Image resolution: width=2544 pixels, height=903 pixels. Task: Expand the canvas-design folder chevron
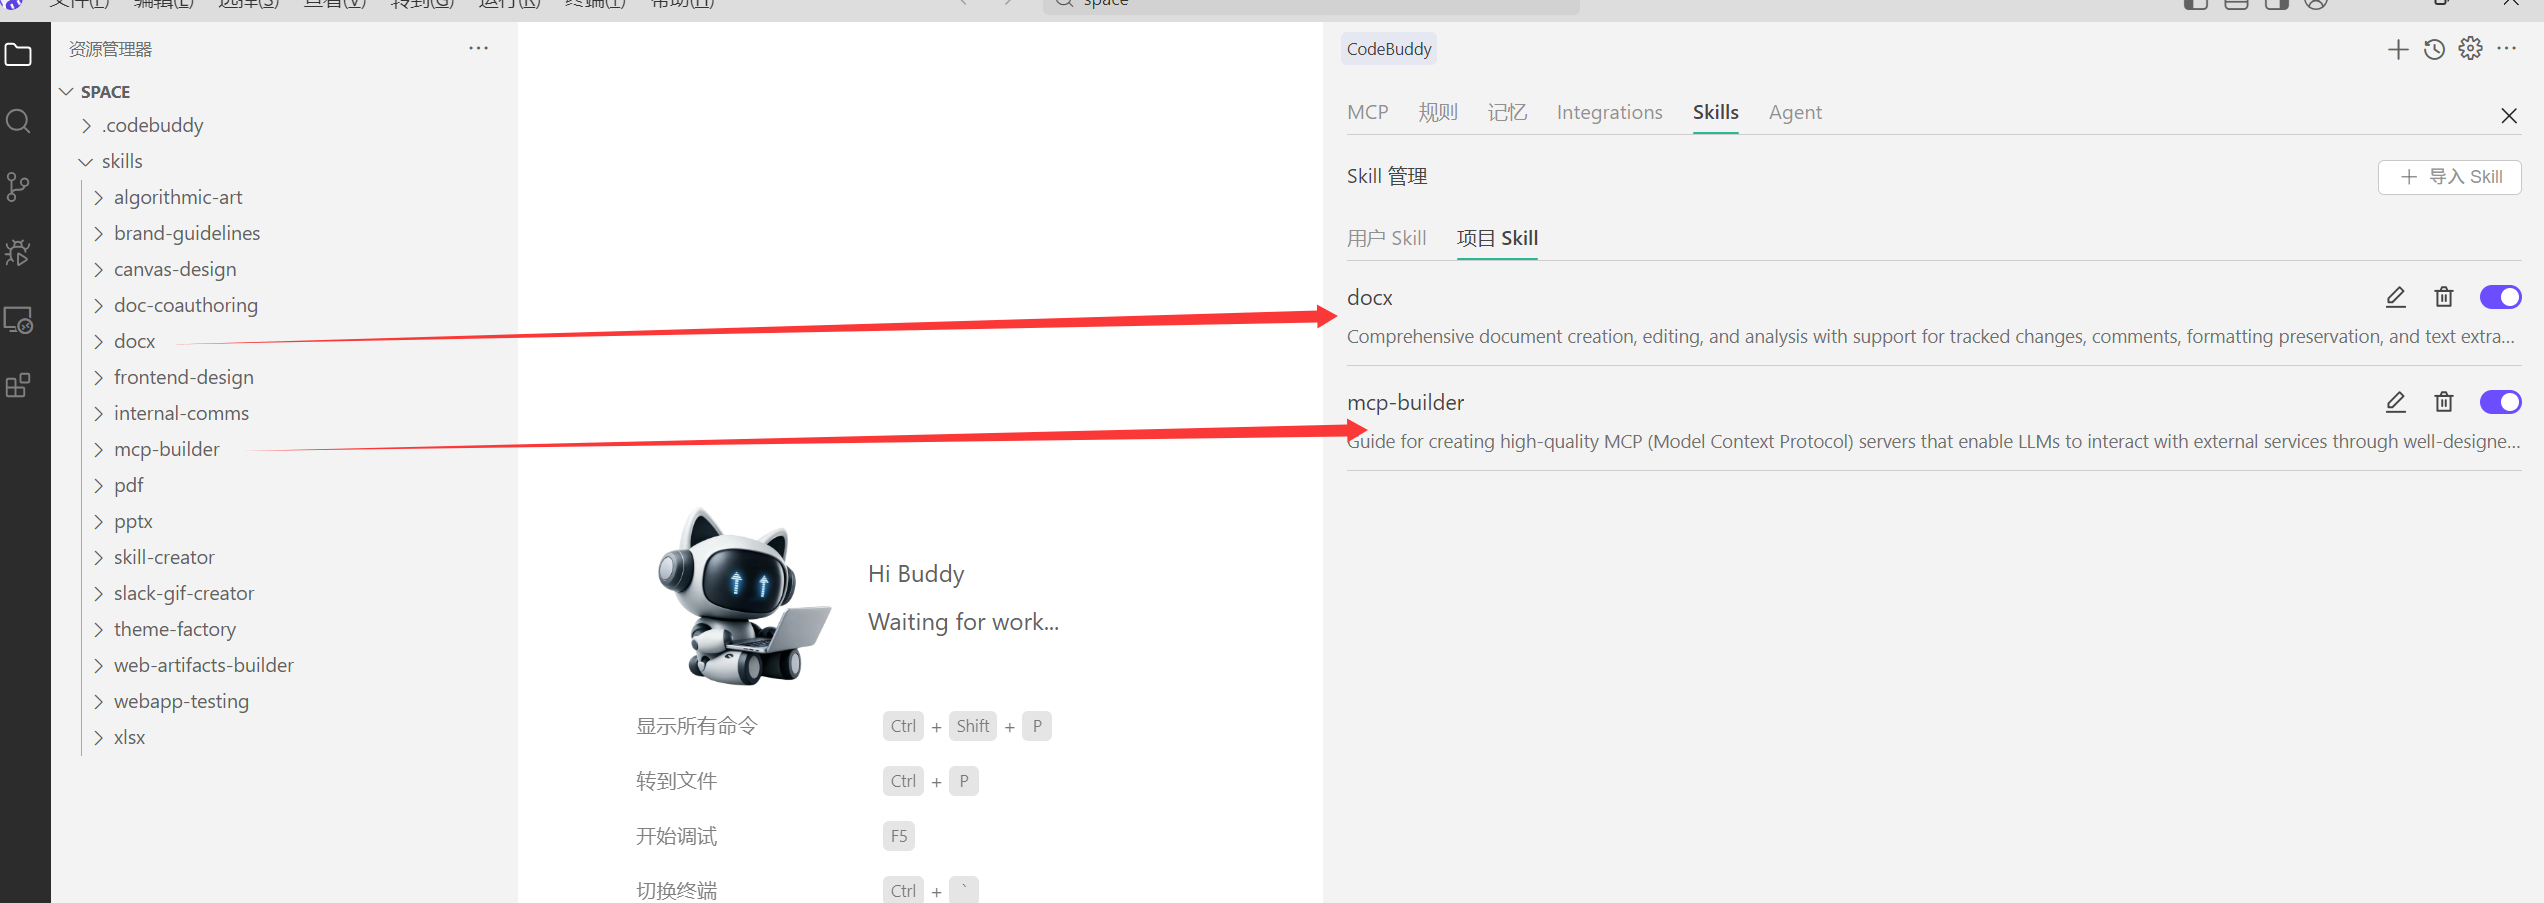click(x=98, y=270)
